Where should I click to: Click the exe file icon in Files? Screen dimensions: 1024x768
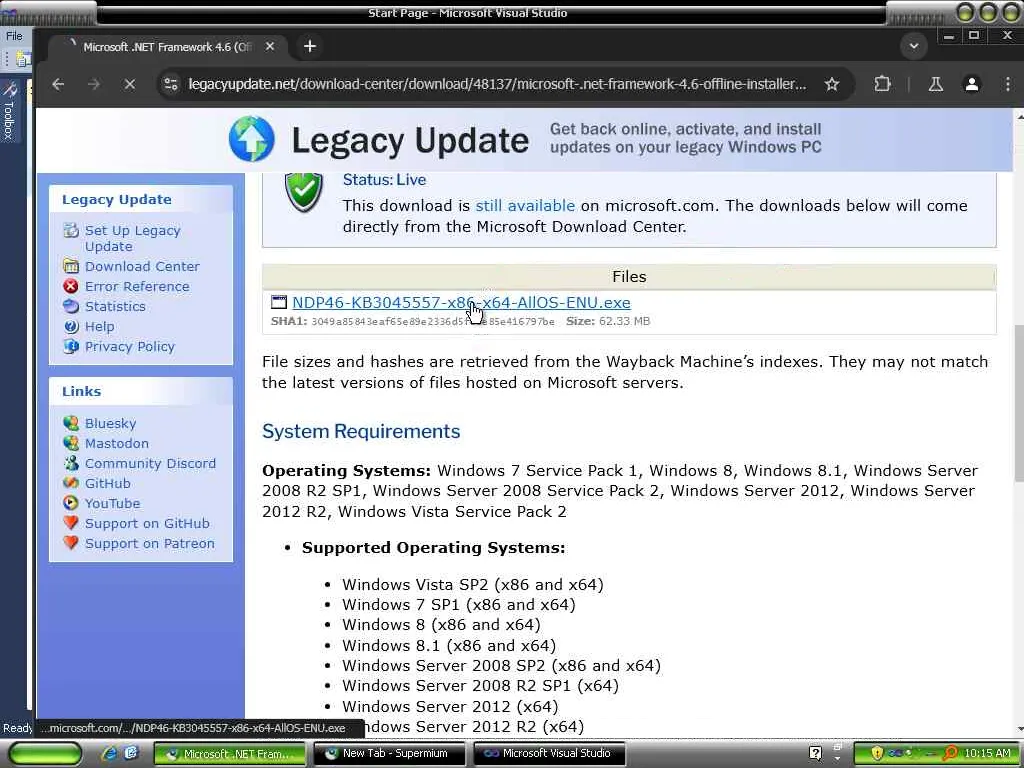(x=279, y=302)
